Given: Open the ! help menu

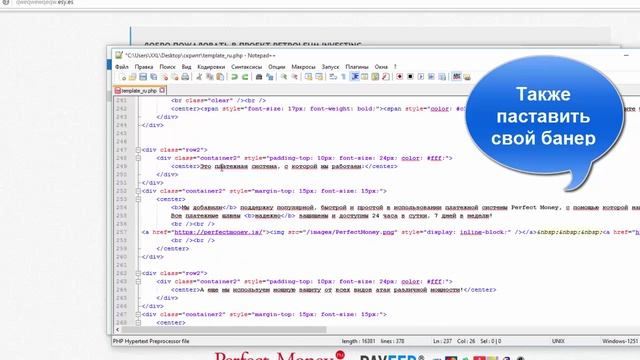Looking at the screenshot, I should click(395, 67).
